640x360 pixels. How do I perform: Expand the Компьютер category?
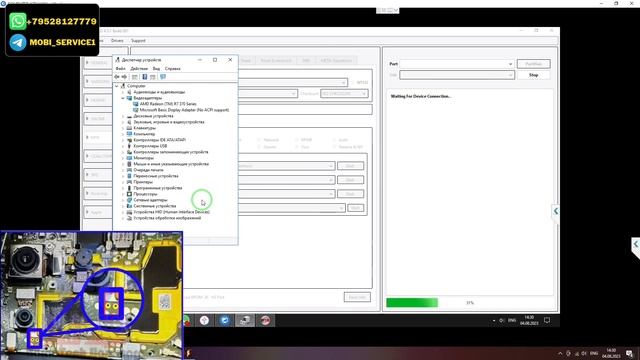pyautogui.click(x=123, y=134)
